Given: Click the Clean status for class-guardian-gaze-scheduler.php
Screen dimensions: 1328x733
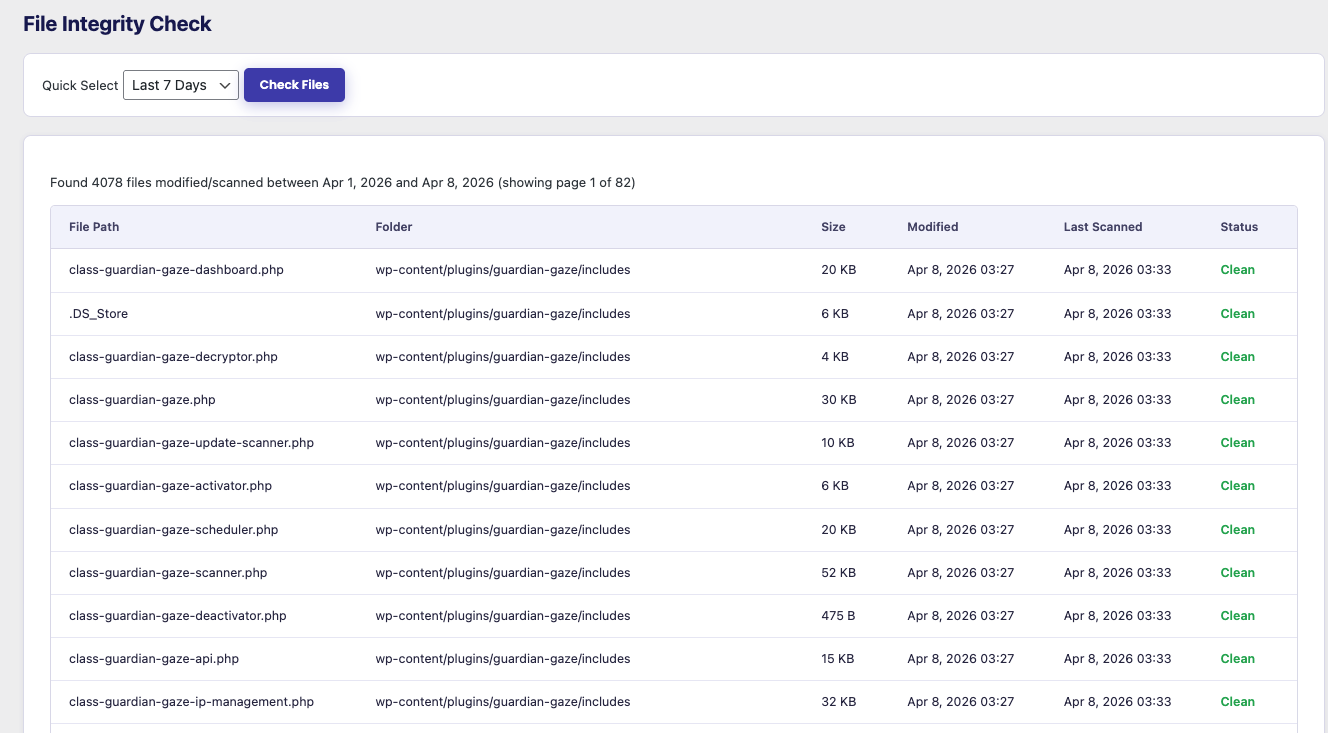Looking at the screenshot, I should [x=1237, y=529].
